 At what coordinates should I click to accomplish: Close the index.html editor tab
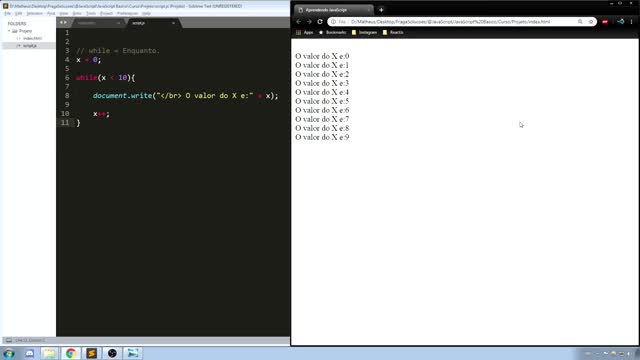pyautogui.click(x=119, y=23)
